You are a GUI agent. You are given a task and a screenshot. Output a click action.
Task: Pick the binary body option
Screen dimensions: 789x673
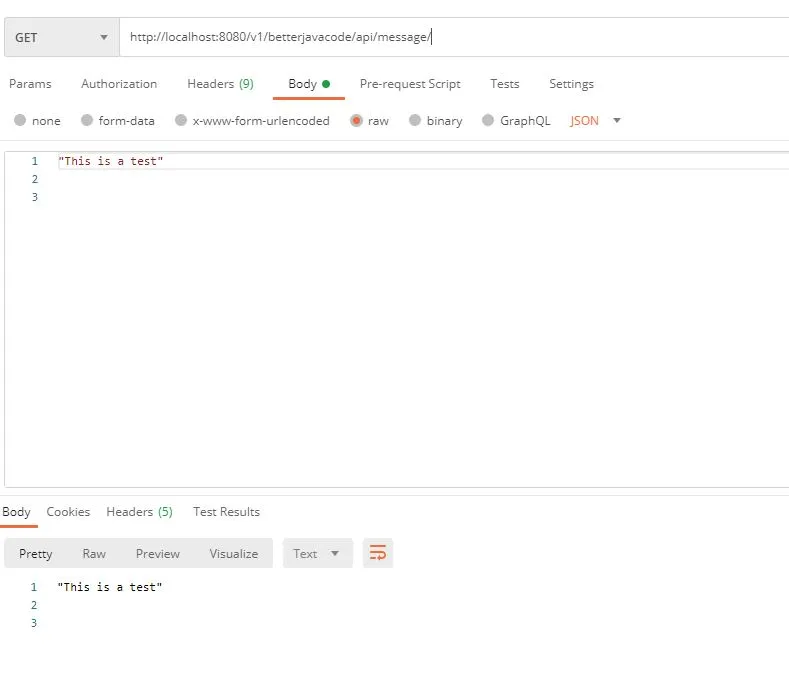(x=415, y=121)
